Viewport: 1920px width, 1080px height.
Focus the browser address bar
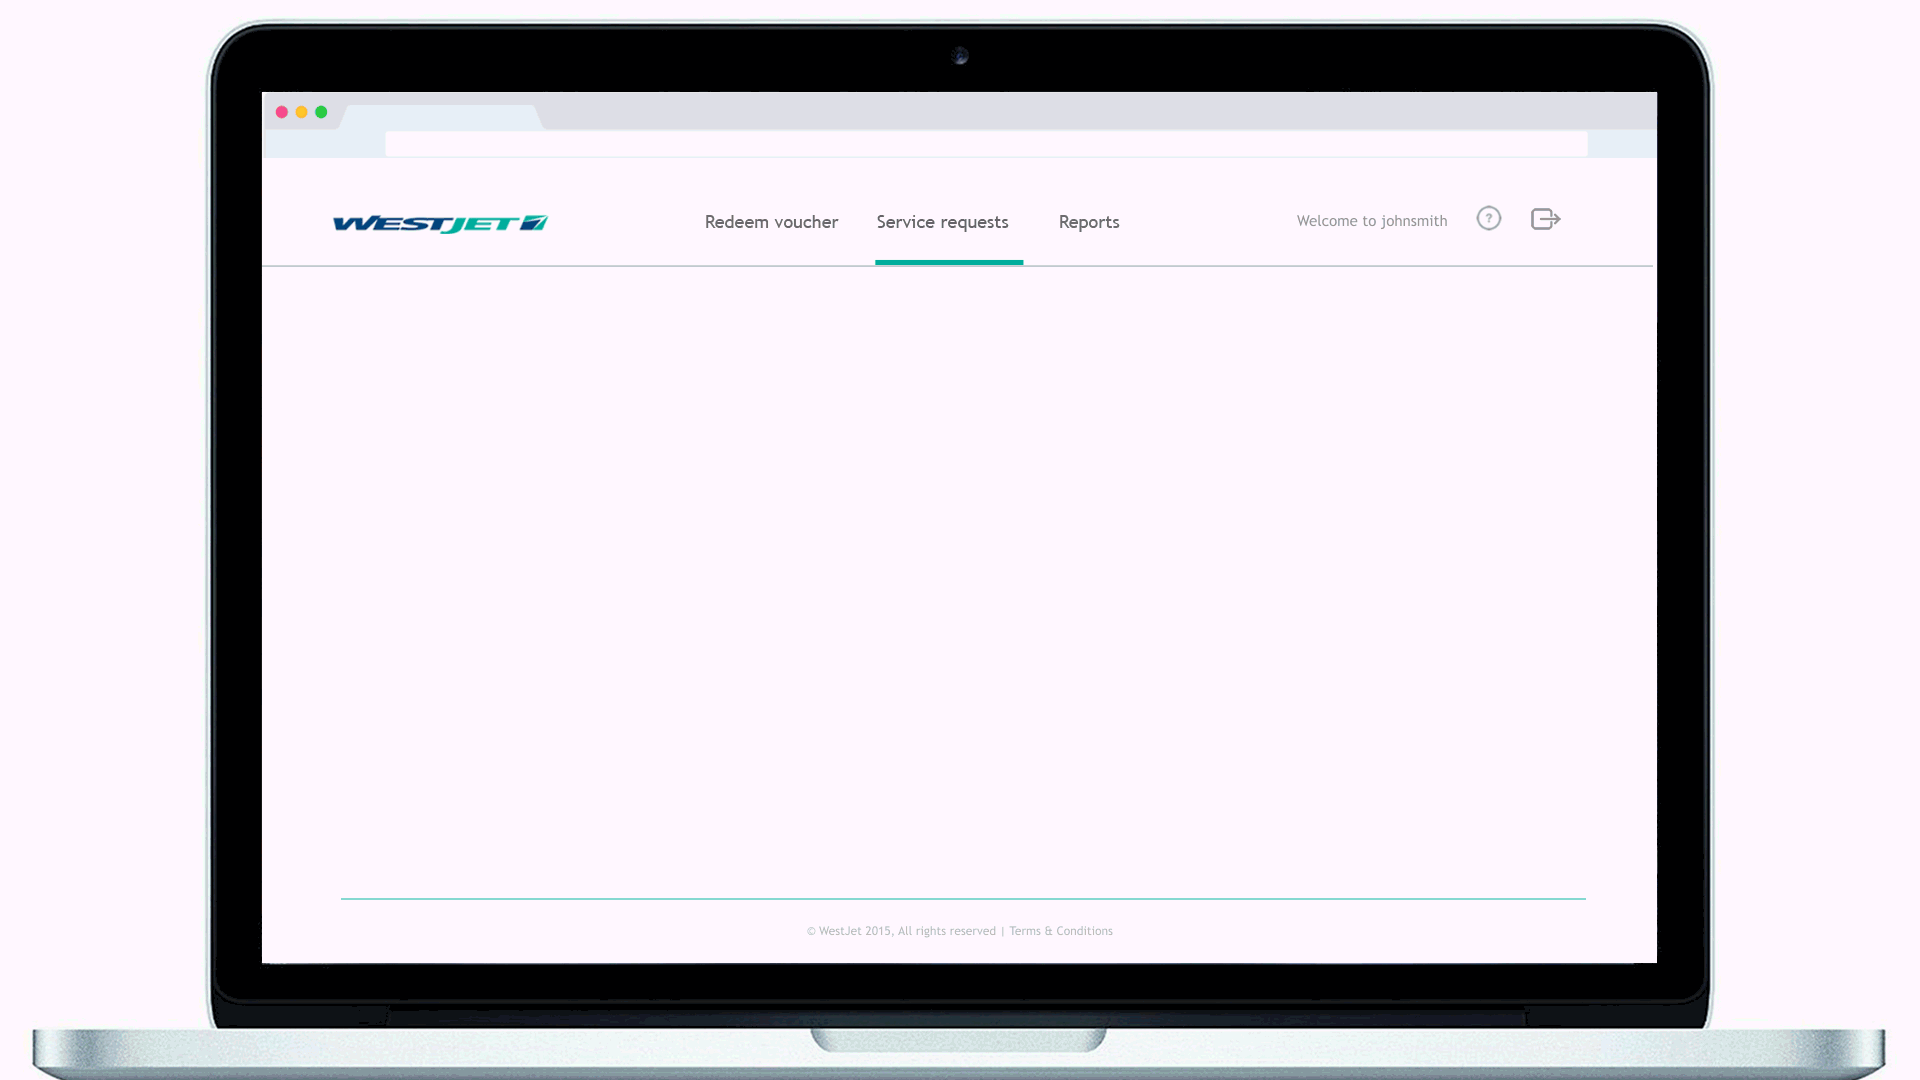click(985, 144)
